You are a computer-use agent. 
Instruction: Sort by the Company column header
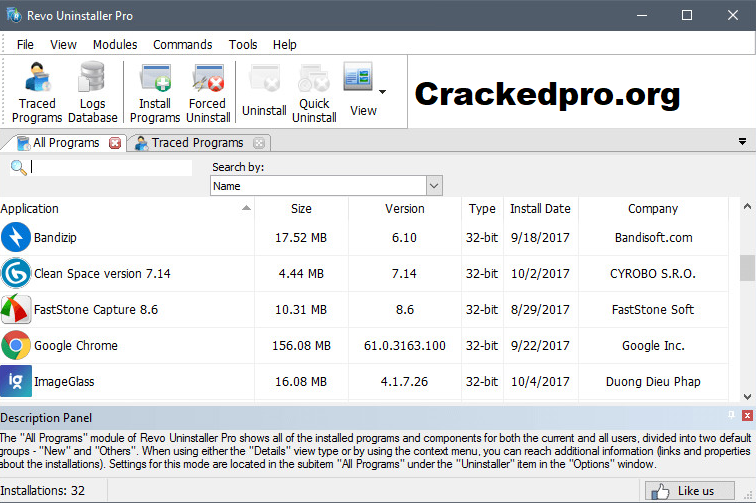pos(653,208)
